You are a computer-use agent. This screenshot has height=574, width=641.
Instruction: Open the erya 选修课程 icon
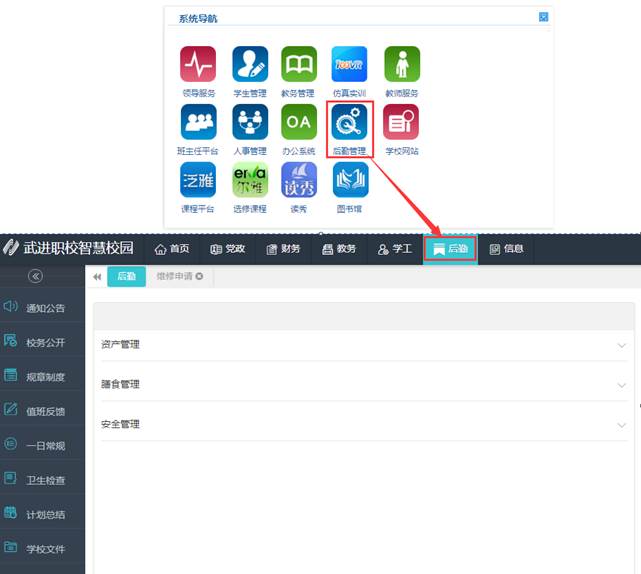[x=250, y=180]
